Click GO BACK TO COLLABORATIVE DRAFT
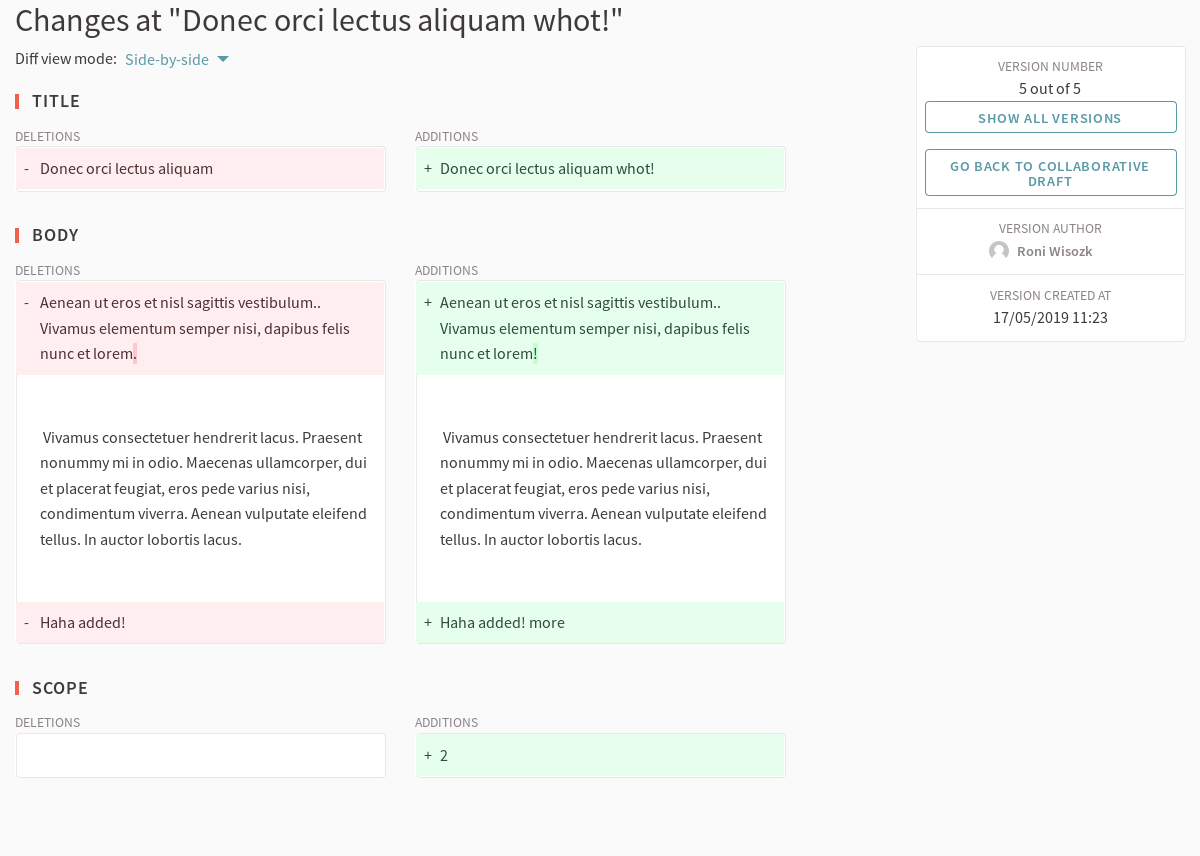The width and height of the screenshot is (1200, 856). [x=1050, y=172]
